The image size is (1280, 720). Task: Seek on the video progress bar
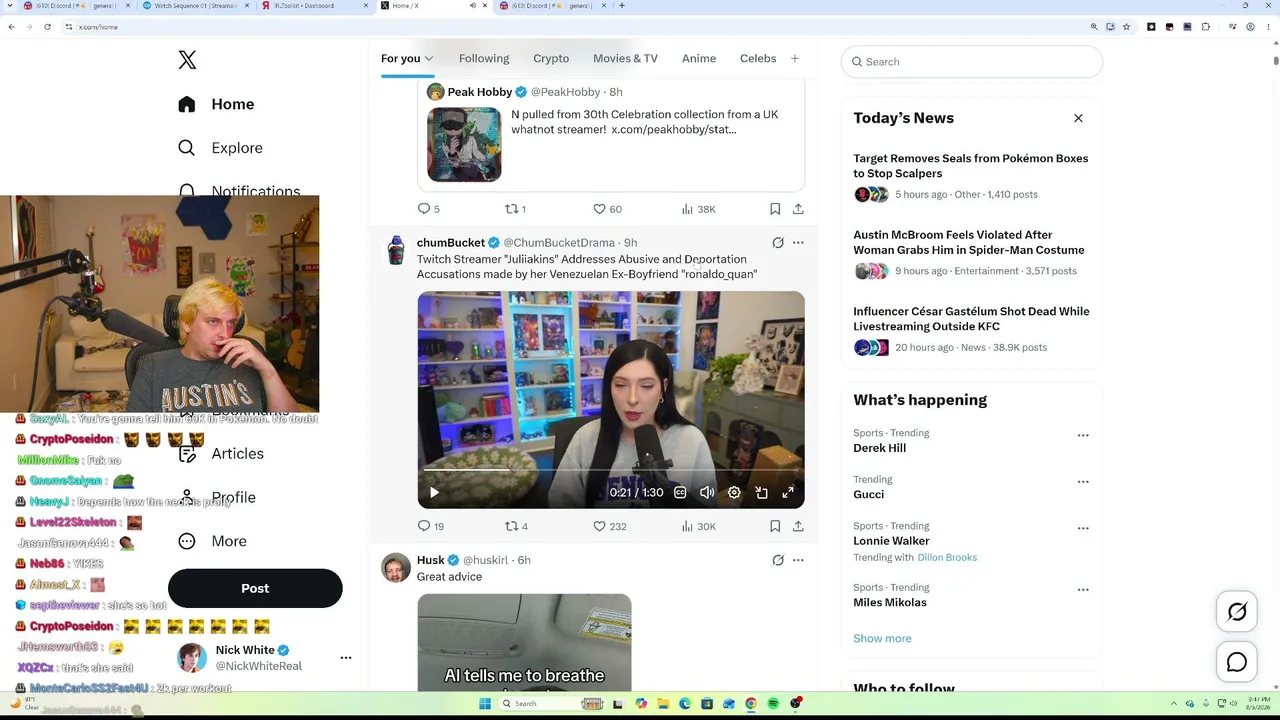coord(611,469)
